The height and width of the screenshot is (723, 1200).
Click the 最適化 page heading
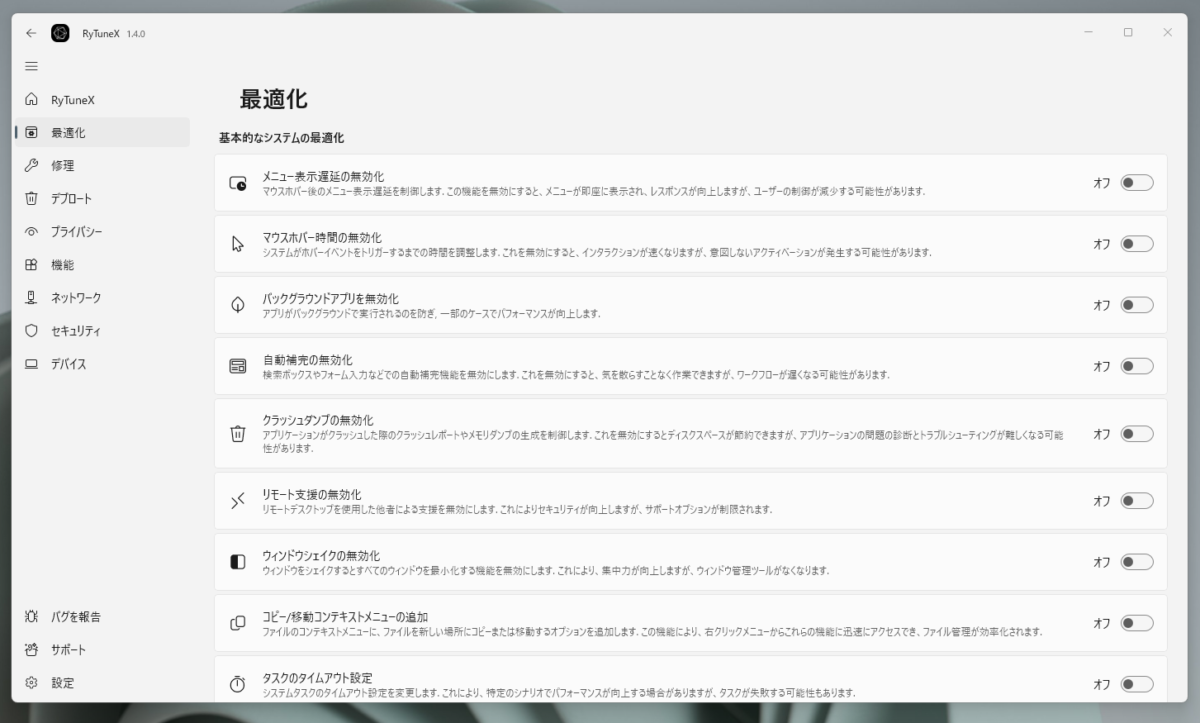coord(273,99)
